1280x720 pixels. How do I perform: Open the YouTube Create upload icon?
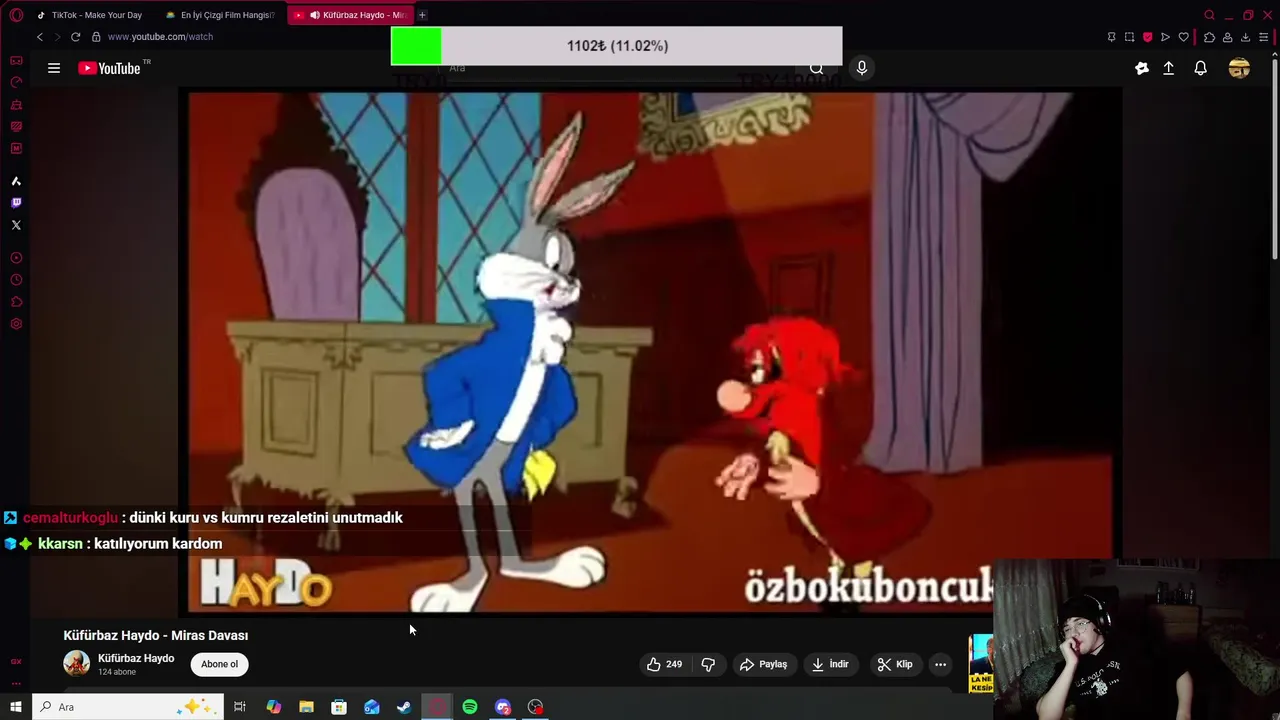point(1168,68)
